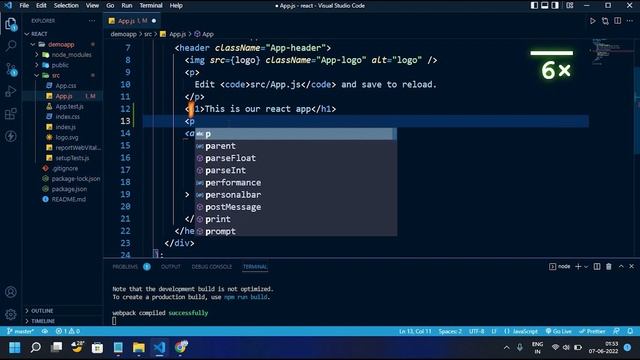
Task: Open the Search view in activity bar
Action: point(11,46)
